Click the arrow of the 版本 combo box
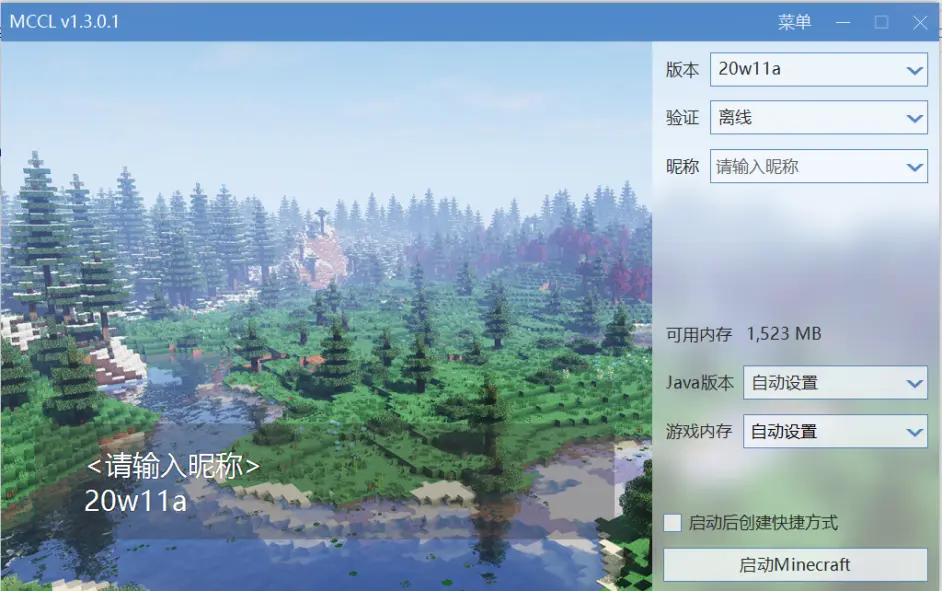This screenshot has height=591, width=942. pyautogui.click(x=914, y=70)
